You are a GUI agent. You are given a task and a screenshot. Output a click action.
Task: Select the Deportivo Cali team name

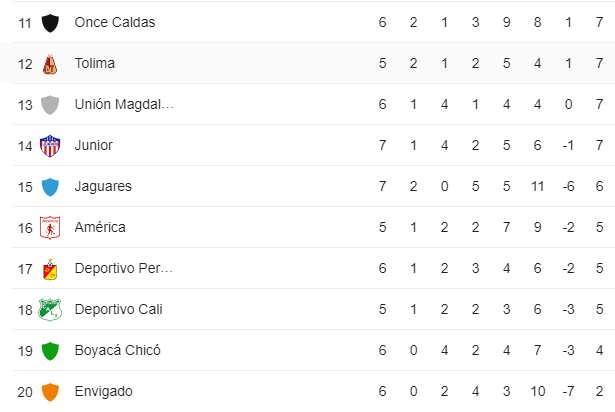coord(118,309)
